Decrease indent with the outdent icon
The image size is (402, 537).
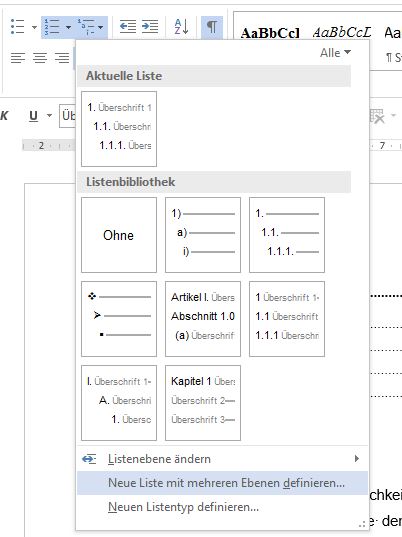[128, 27]
